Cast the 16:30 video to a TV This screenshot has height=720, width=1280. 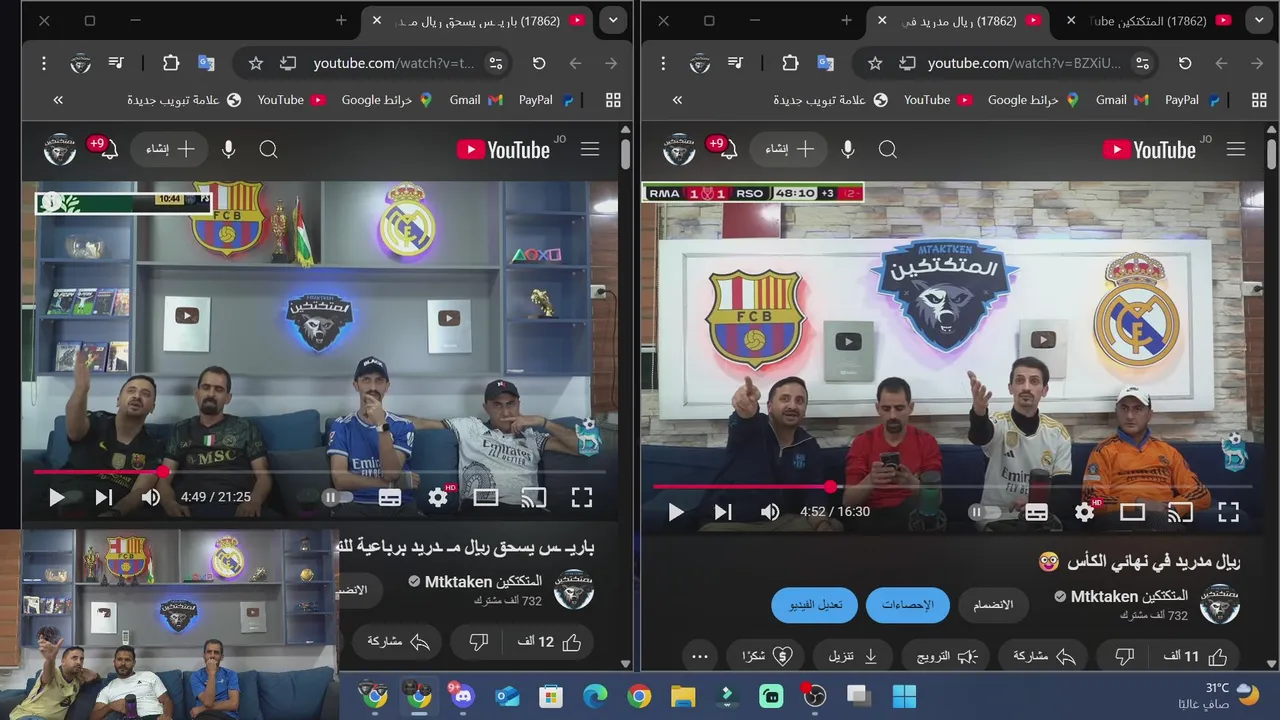(1181, 512)
